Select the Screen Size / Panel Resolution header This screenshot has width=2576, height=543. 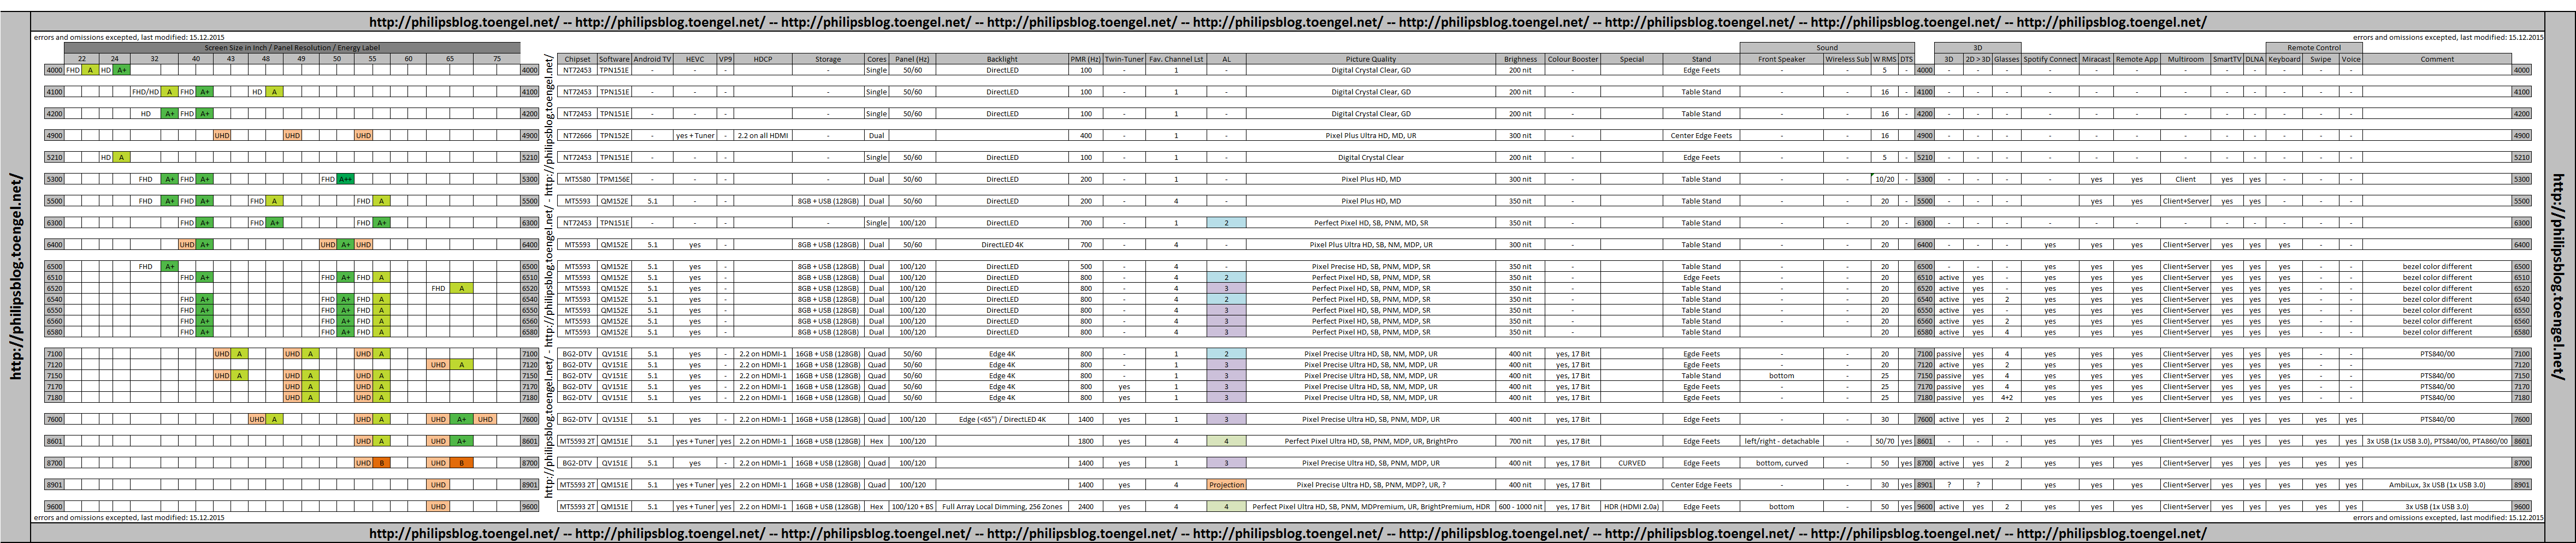(x=292, y=48)
